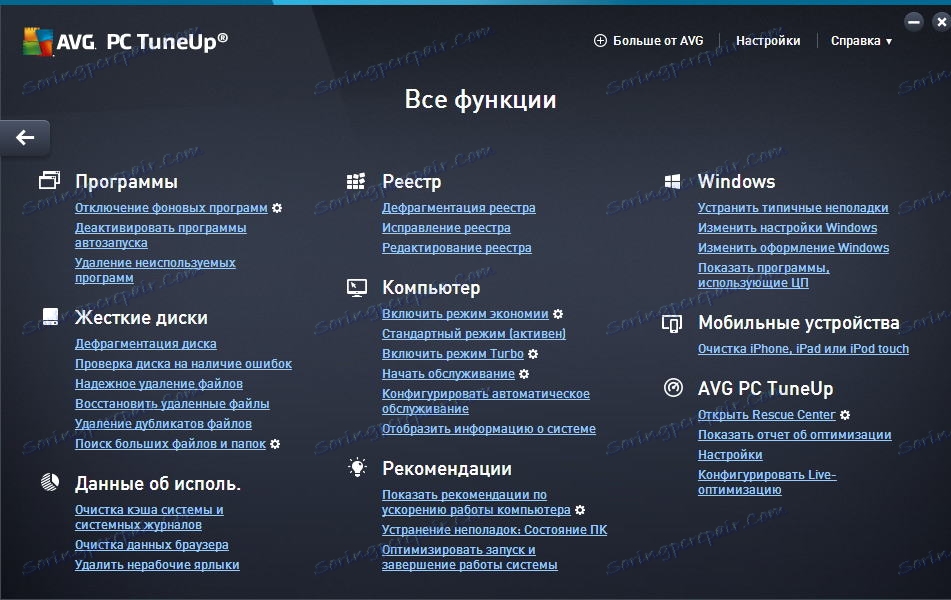Open Оптимизировать запуск и завершение работы системы
The height and width of the screenshot is (600, 951).
[x=469, y=558]
